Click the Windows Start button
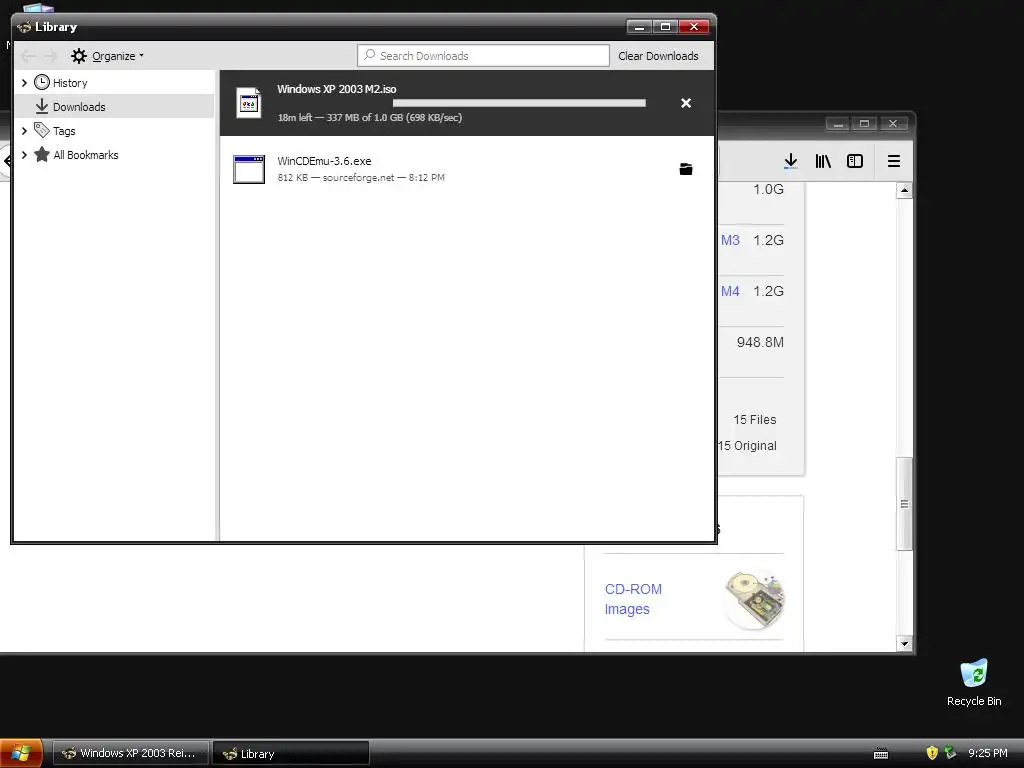This screenshot has width=1024, height=768. pyautogui.click(x=22, y=753)
